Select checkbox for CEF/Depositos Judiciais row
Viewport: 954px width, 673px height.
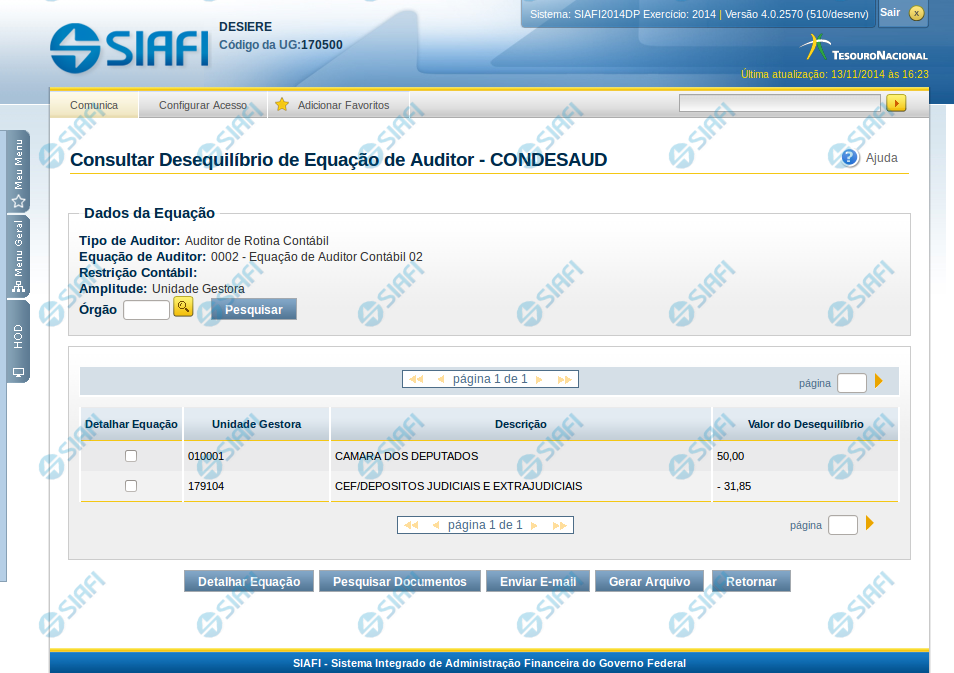click(x=131, y=486)
